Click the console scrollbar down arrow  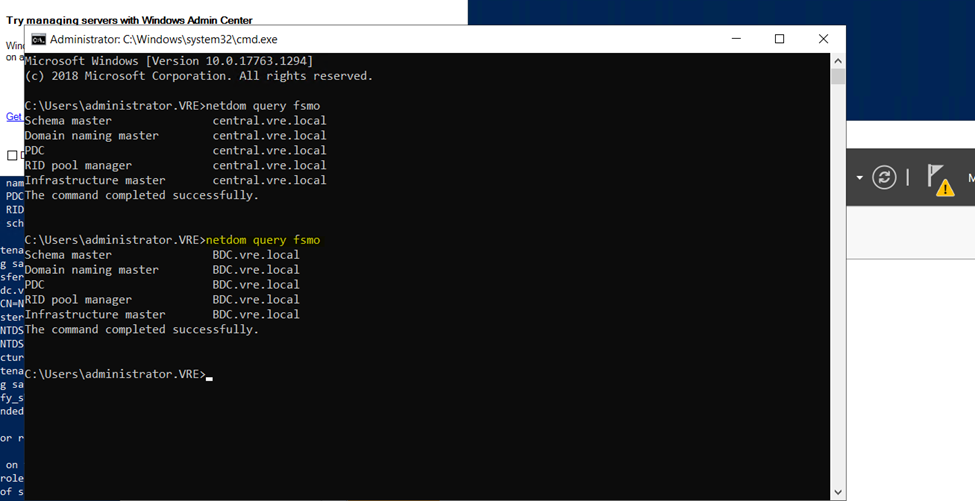click(x=838, y=492)
